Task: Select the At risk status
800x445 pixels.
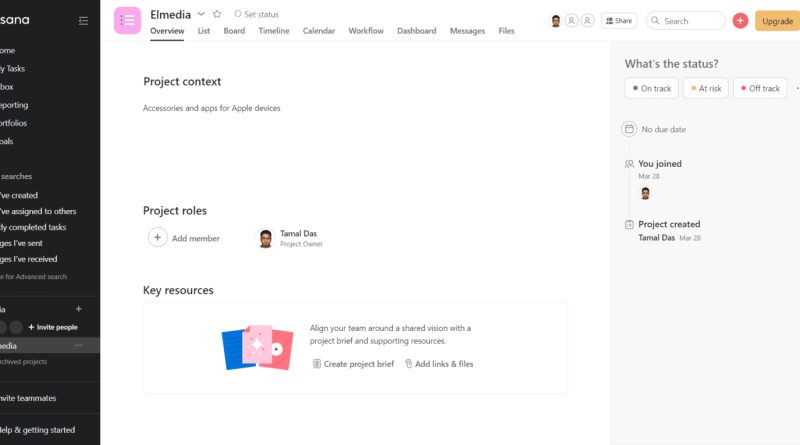Action: point(706,88)
